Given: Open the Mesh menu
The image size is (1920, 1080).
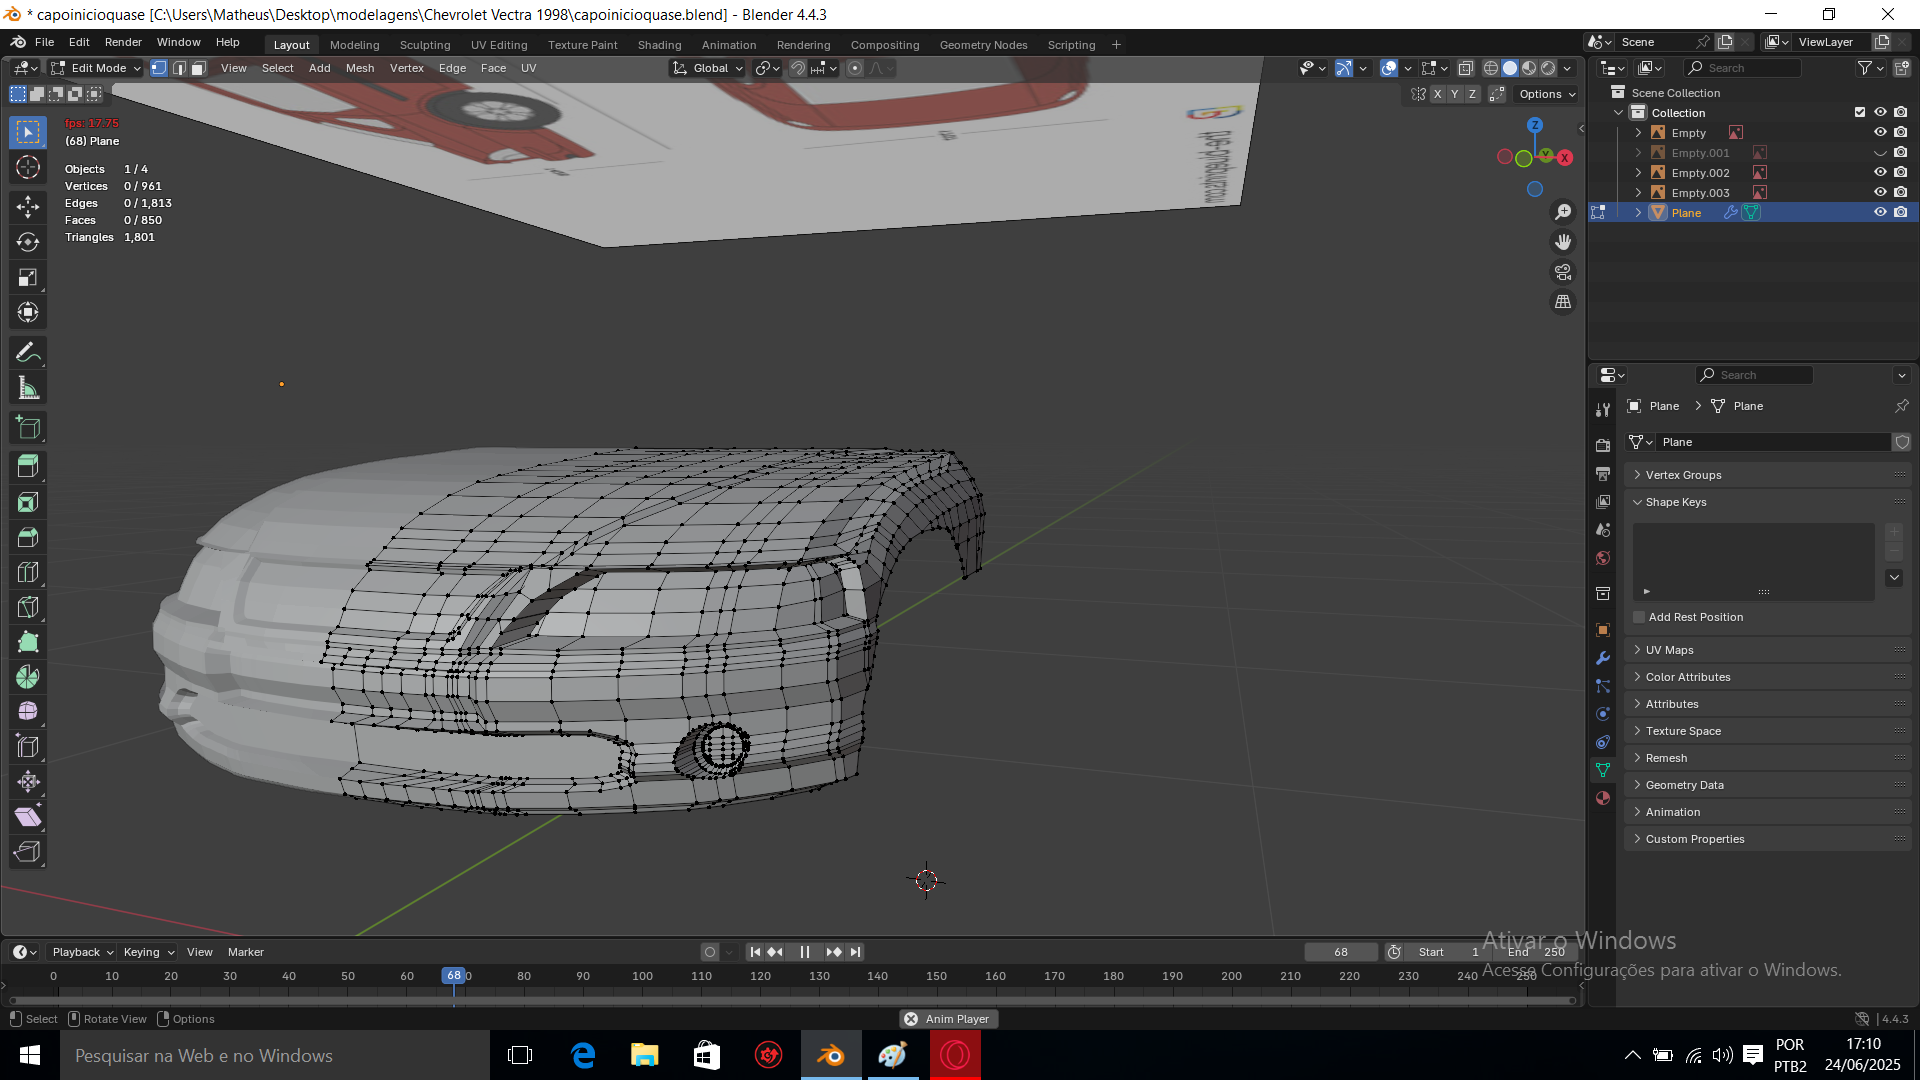Looking at the screenshot, I should coord(359,68).
